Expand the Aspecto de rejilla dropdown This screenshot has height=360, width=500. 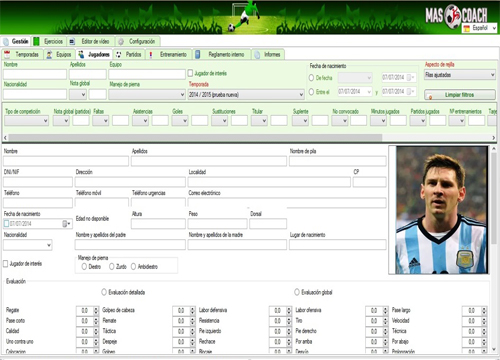click(x=460, y=75)
